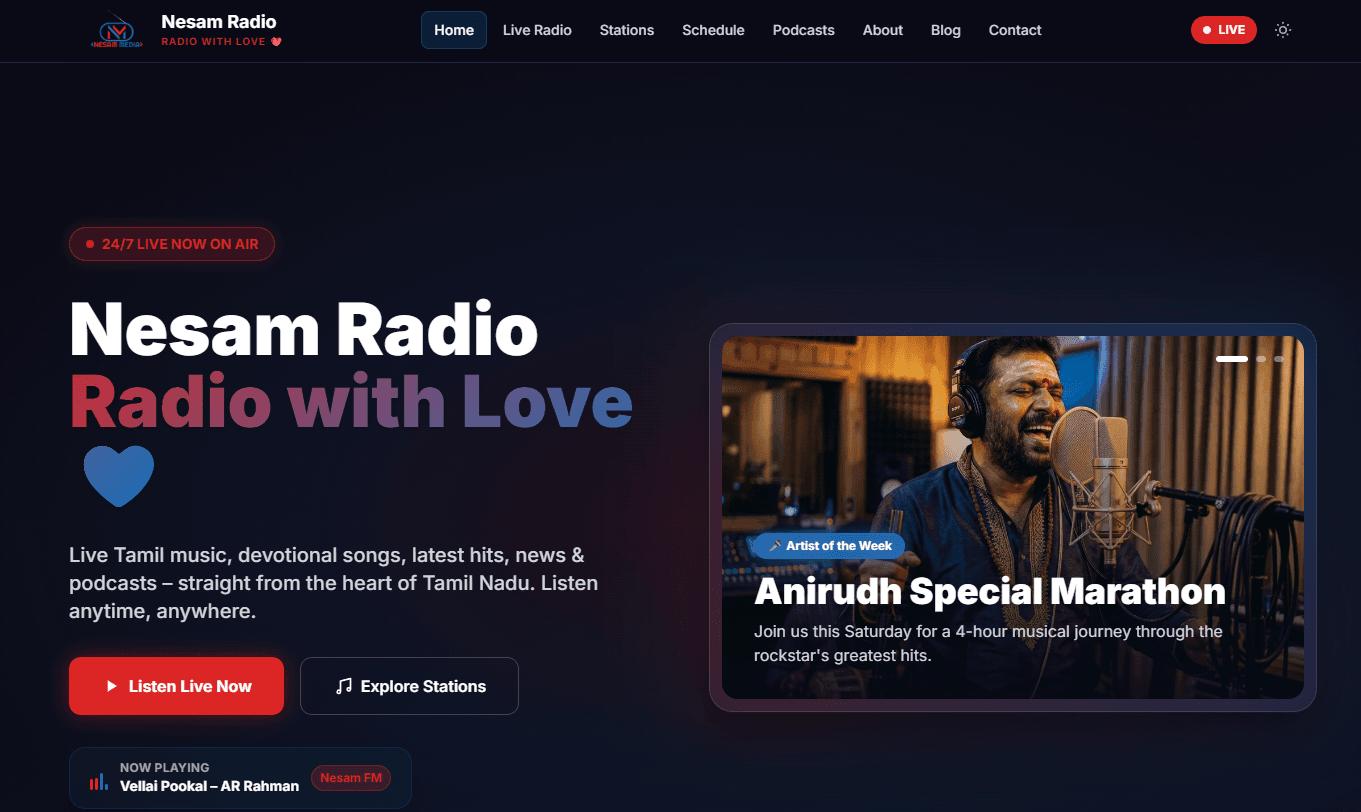The image size is (1361, 812).
Task: Click the dot on the 24/7 LIVE NOW badge
Action: pyautogui.click(x=90, y=244)
